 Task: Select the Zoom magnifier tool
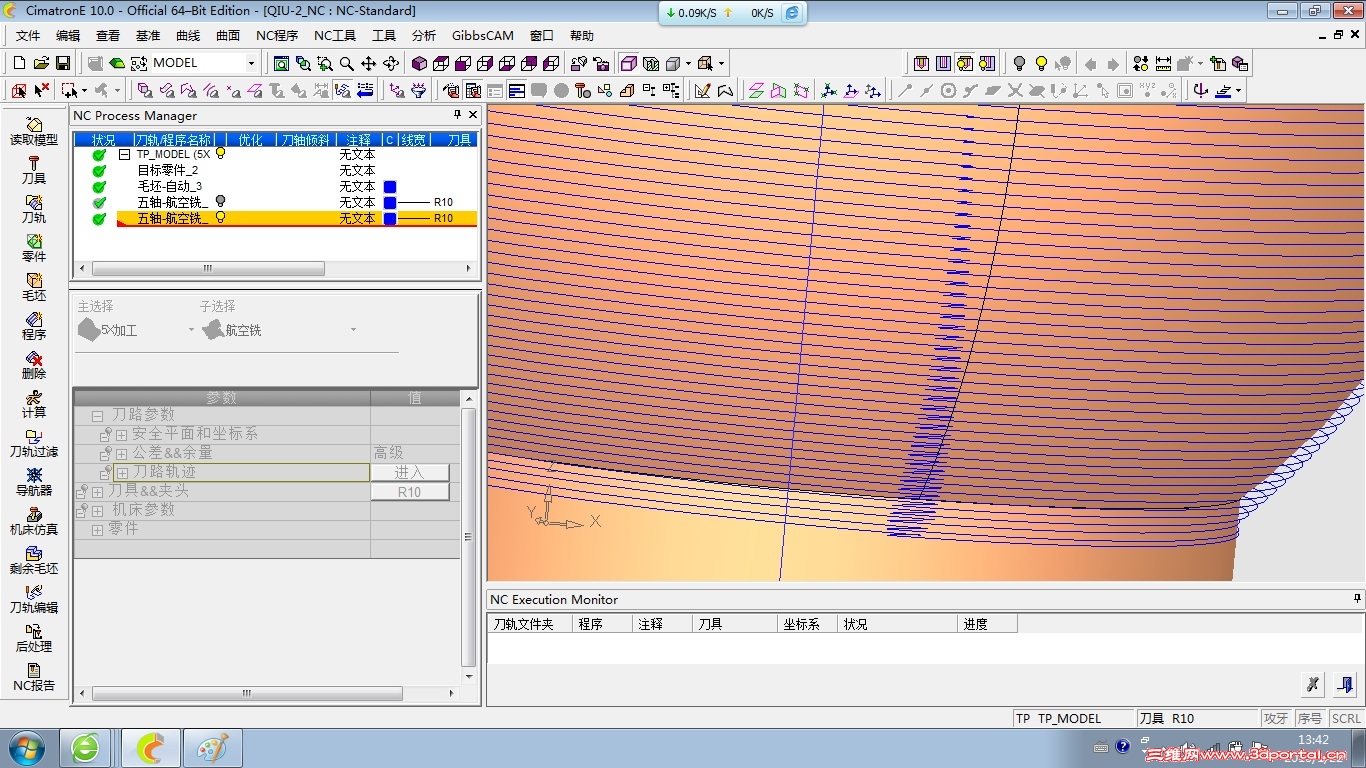[x=347, y=63]
